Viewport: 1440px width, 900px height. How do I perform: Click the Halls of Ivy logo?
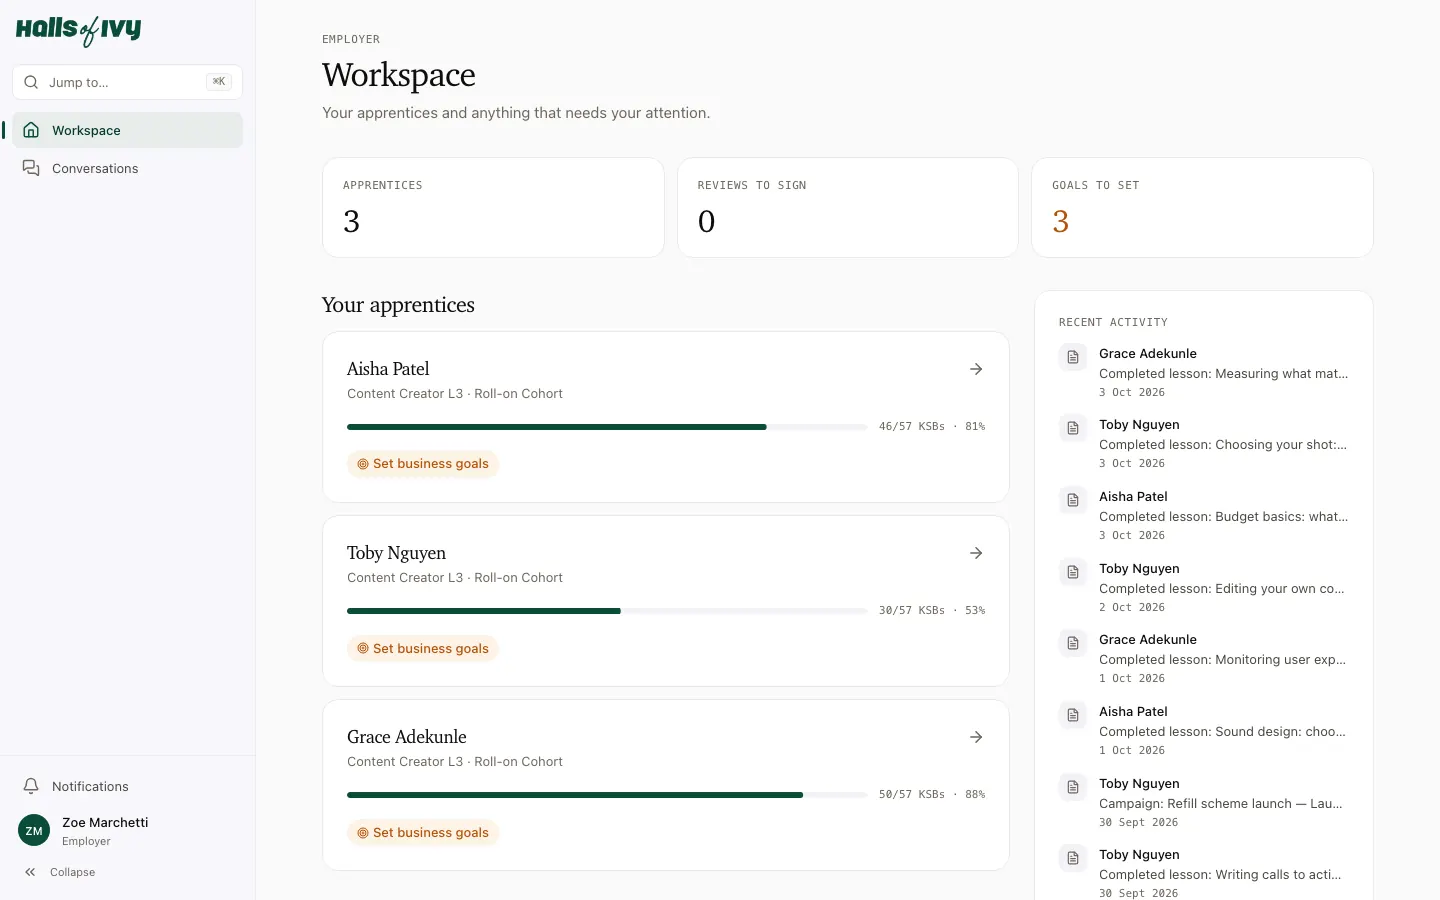tap(78, 30)
